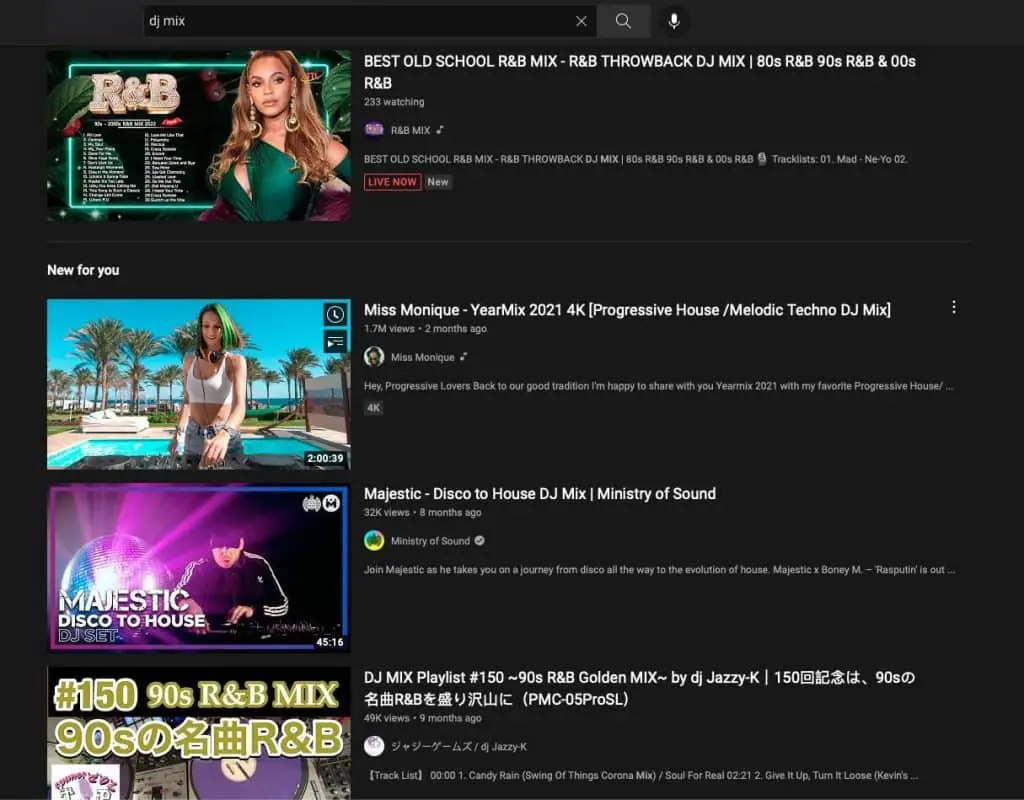Click the 90s R&B MIX thumbnail
The width and height of the screenshot is (1024, 800).
pyautogui.click(x=199, y=733)
